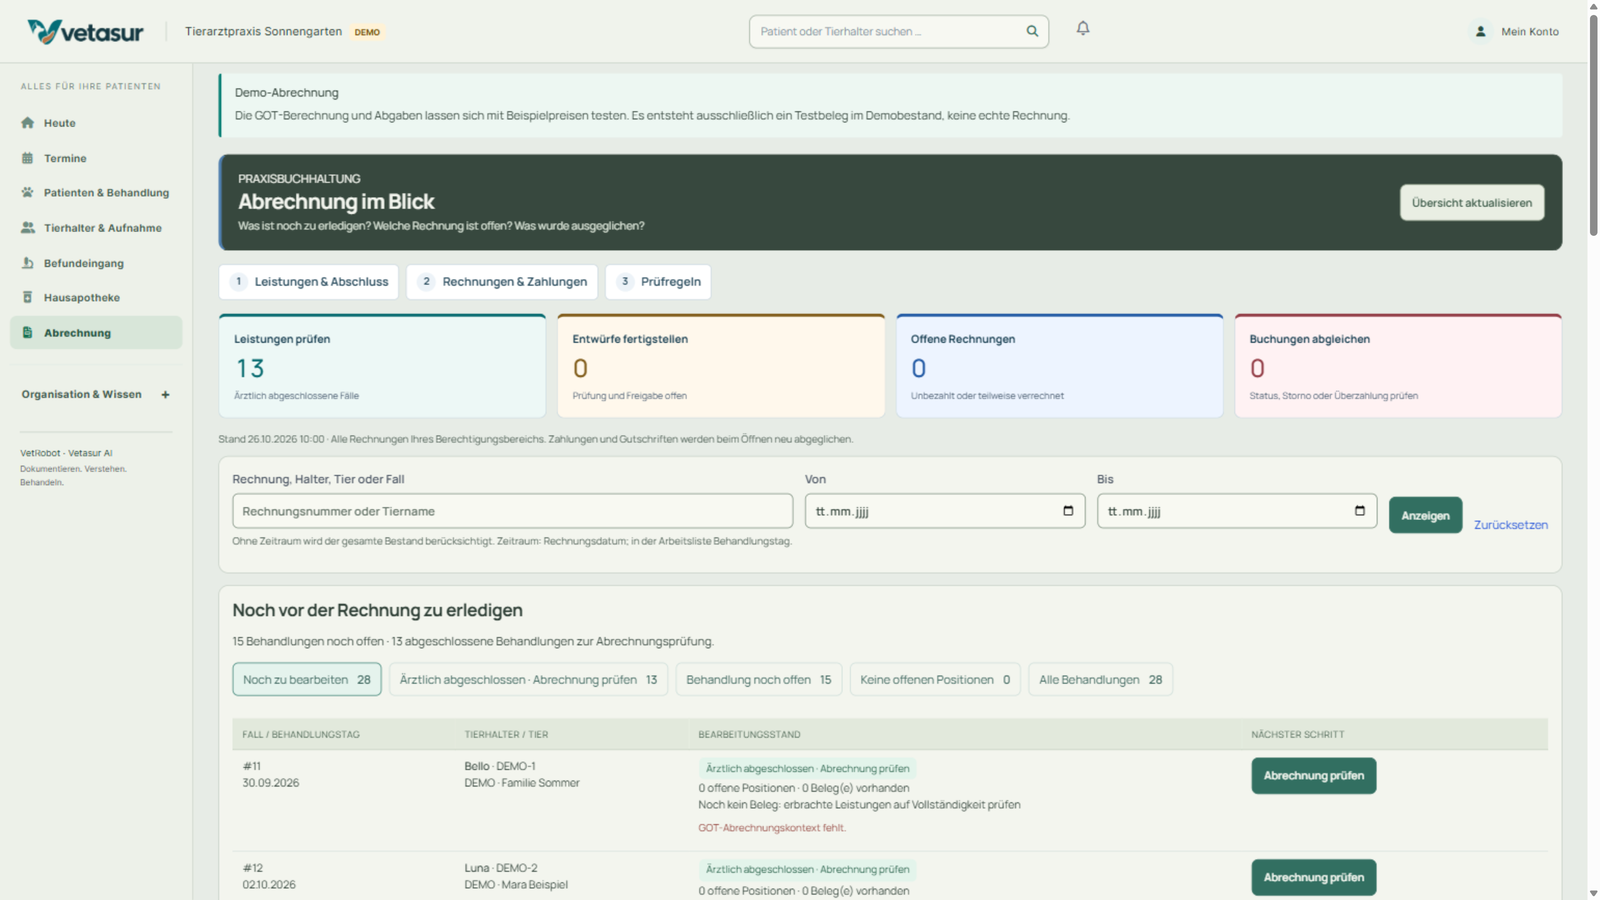Select filter Keine offenen Positionen 0
Image resolution: width=1600 pixels, height=900 pixels.
[x=935, y=680]
